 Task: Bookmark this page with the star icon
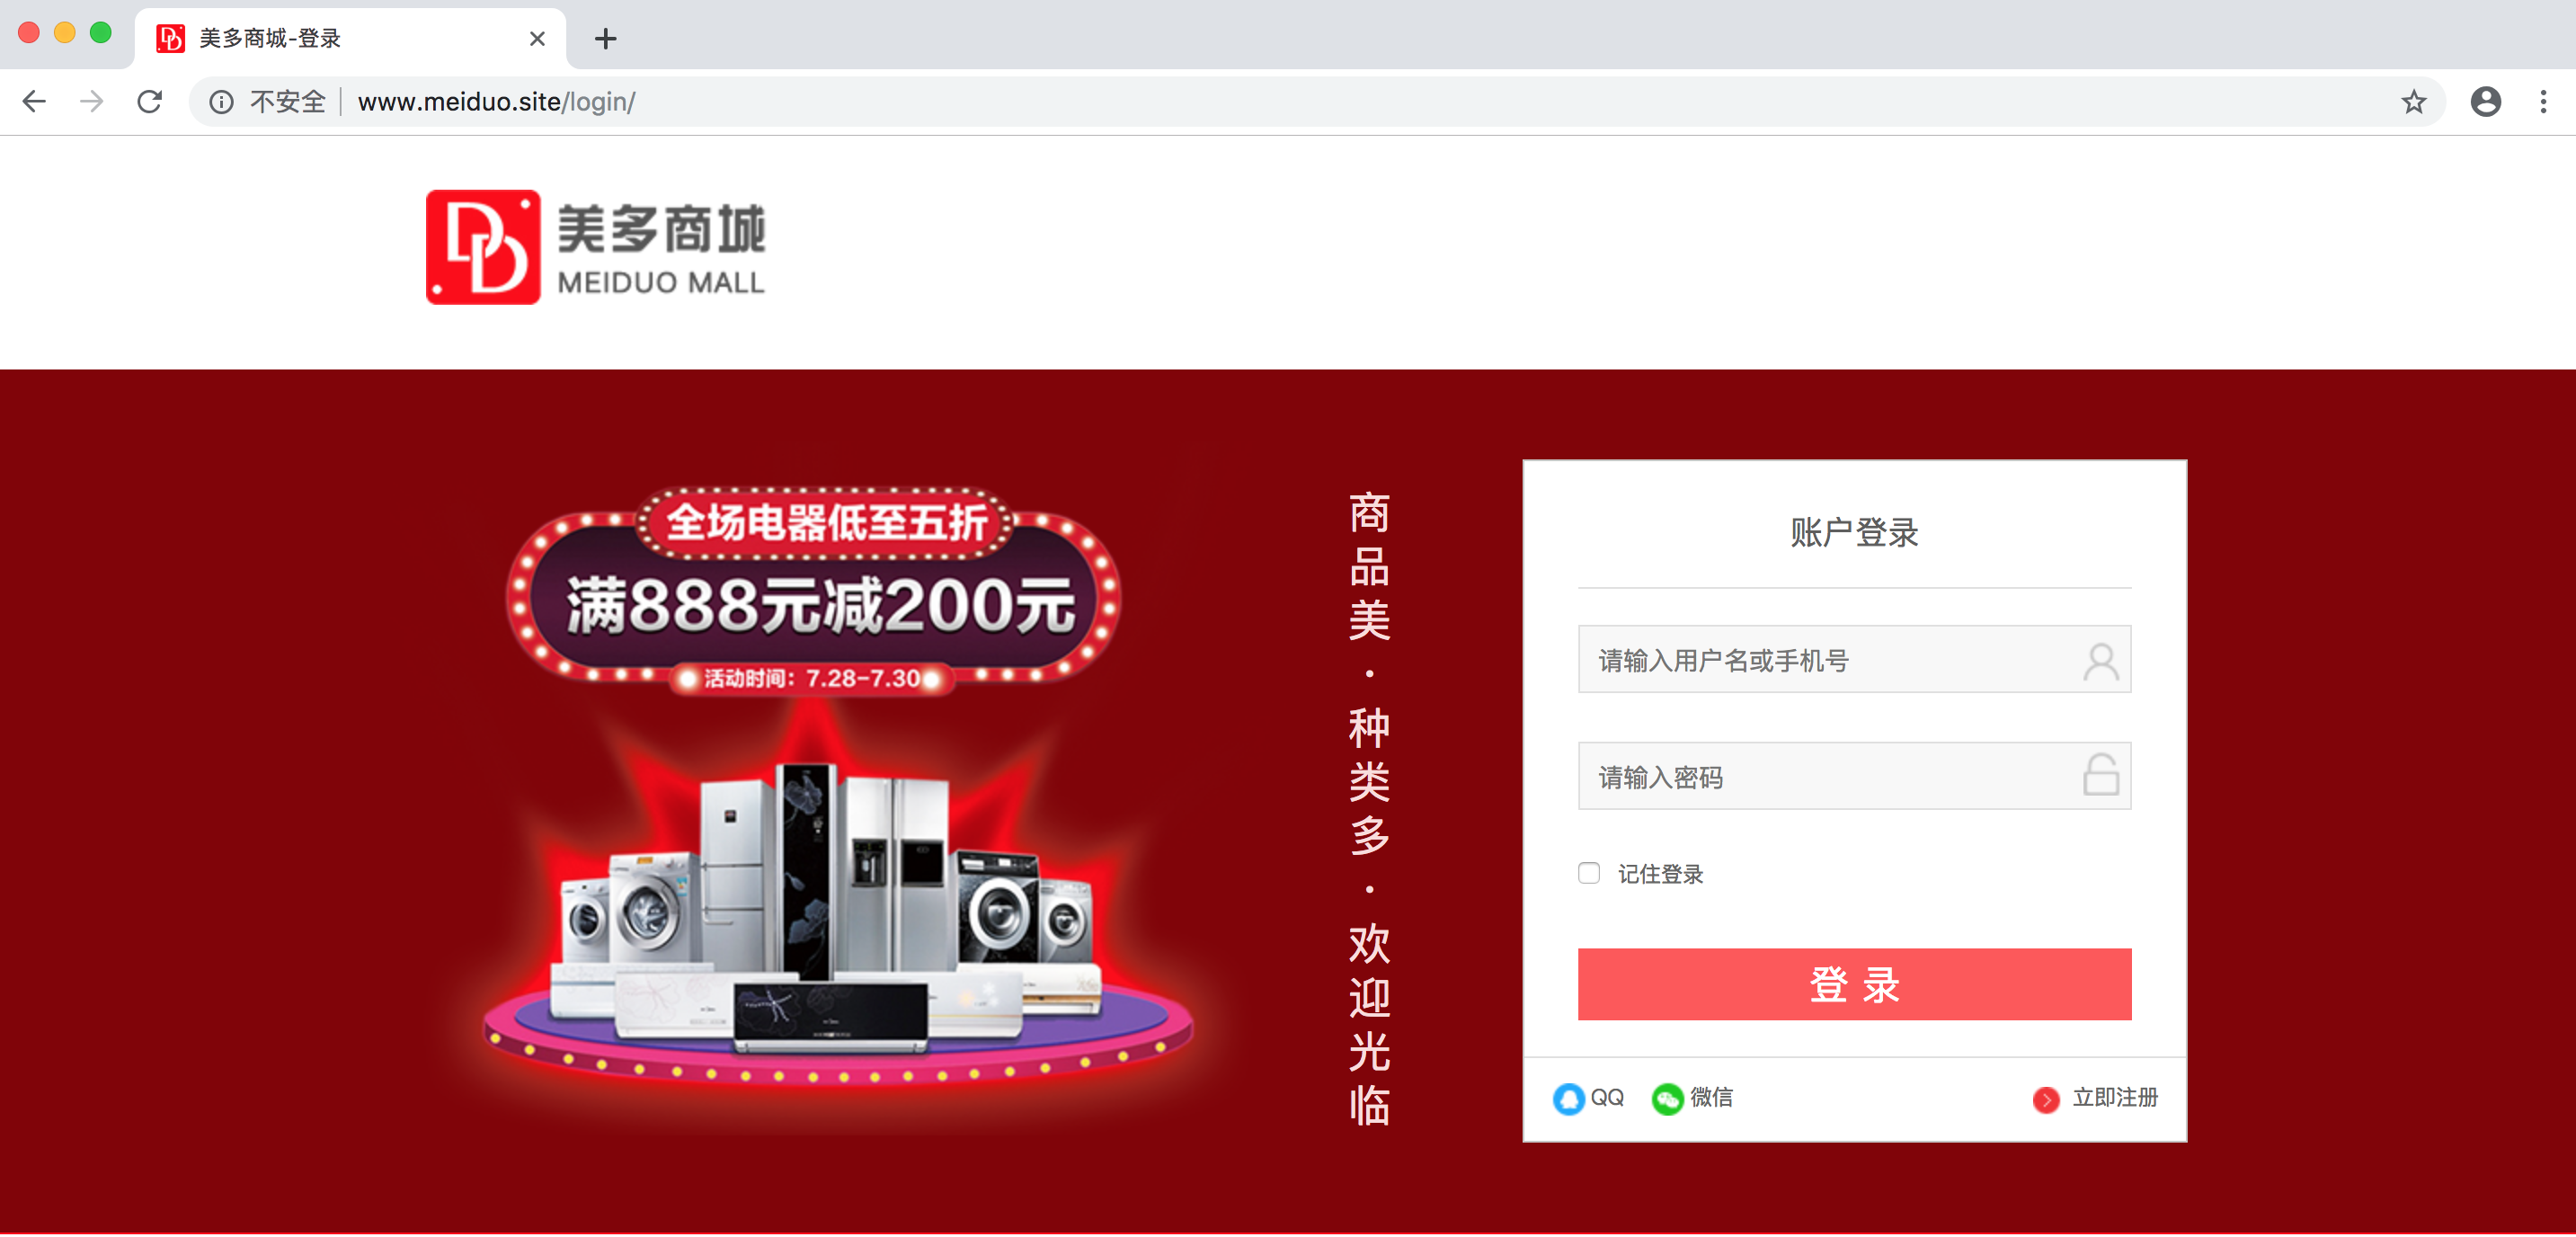(2413, 101)
